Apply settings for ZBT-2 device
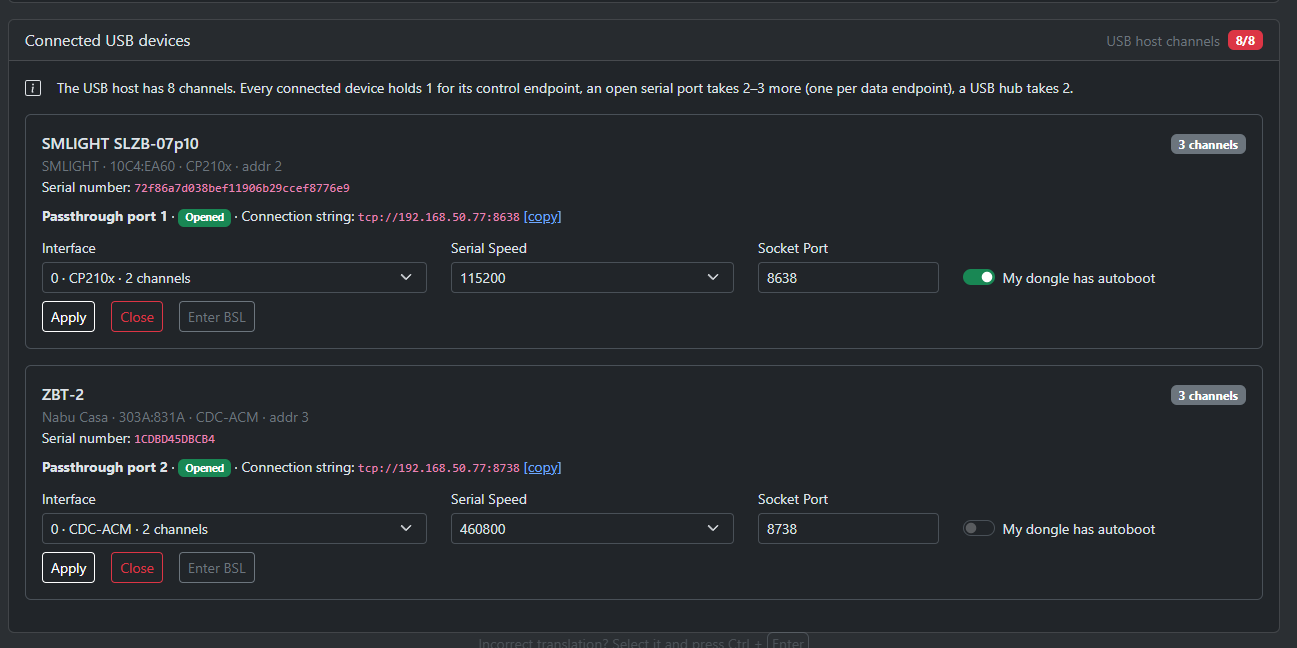 (x=68, y=568)
